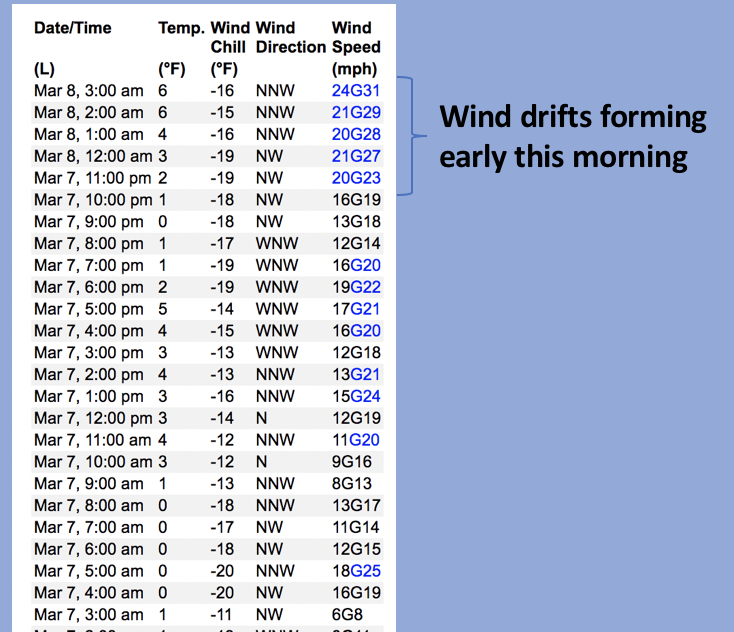734x632 pixels.
Task: Click the Wind Chill column header
Action: tap(229, 38)
